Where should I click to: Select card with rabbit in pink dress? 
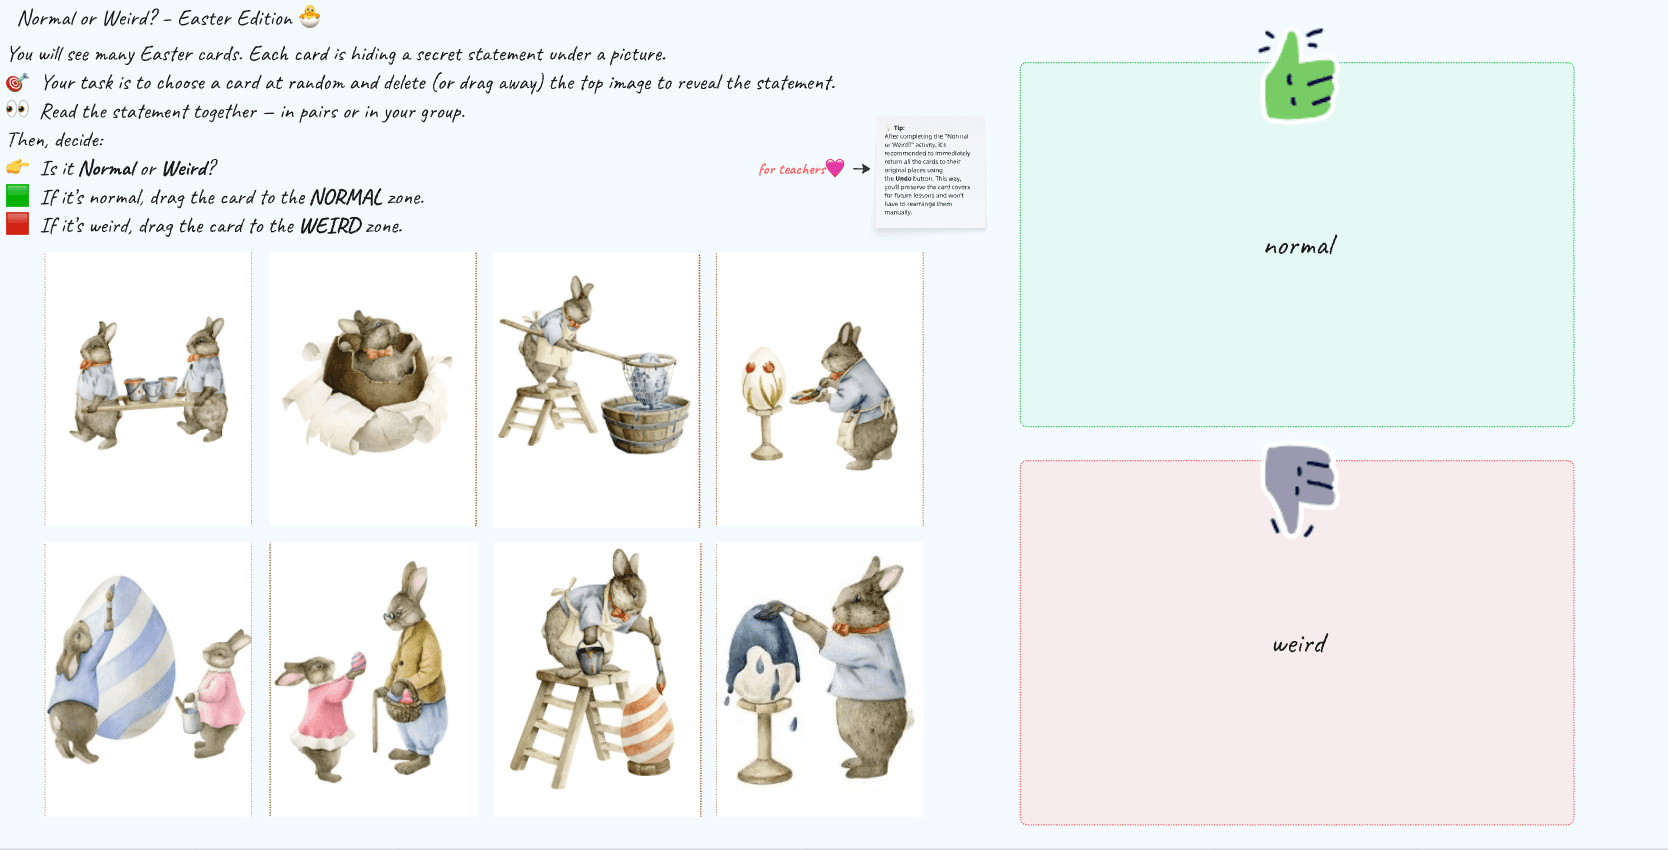[x=373, y=680]
